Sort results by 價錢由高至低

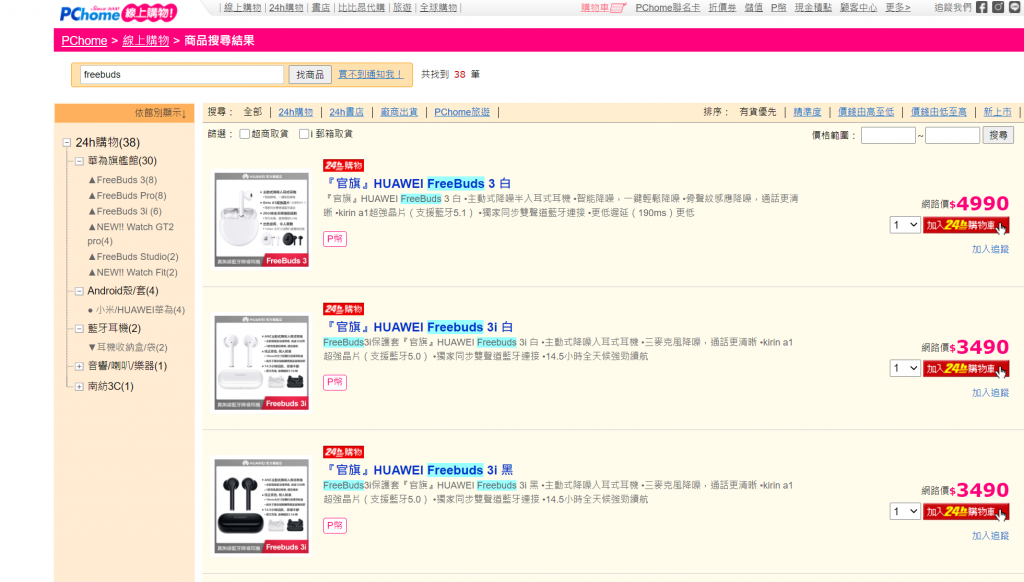(866, 112)
